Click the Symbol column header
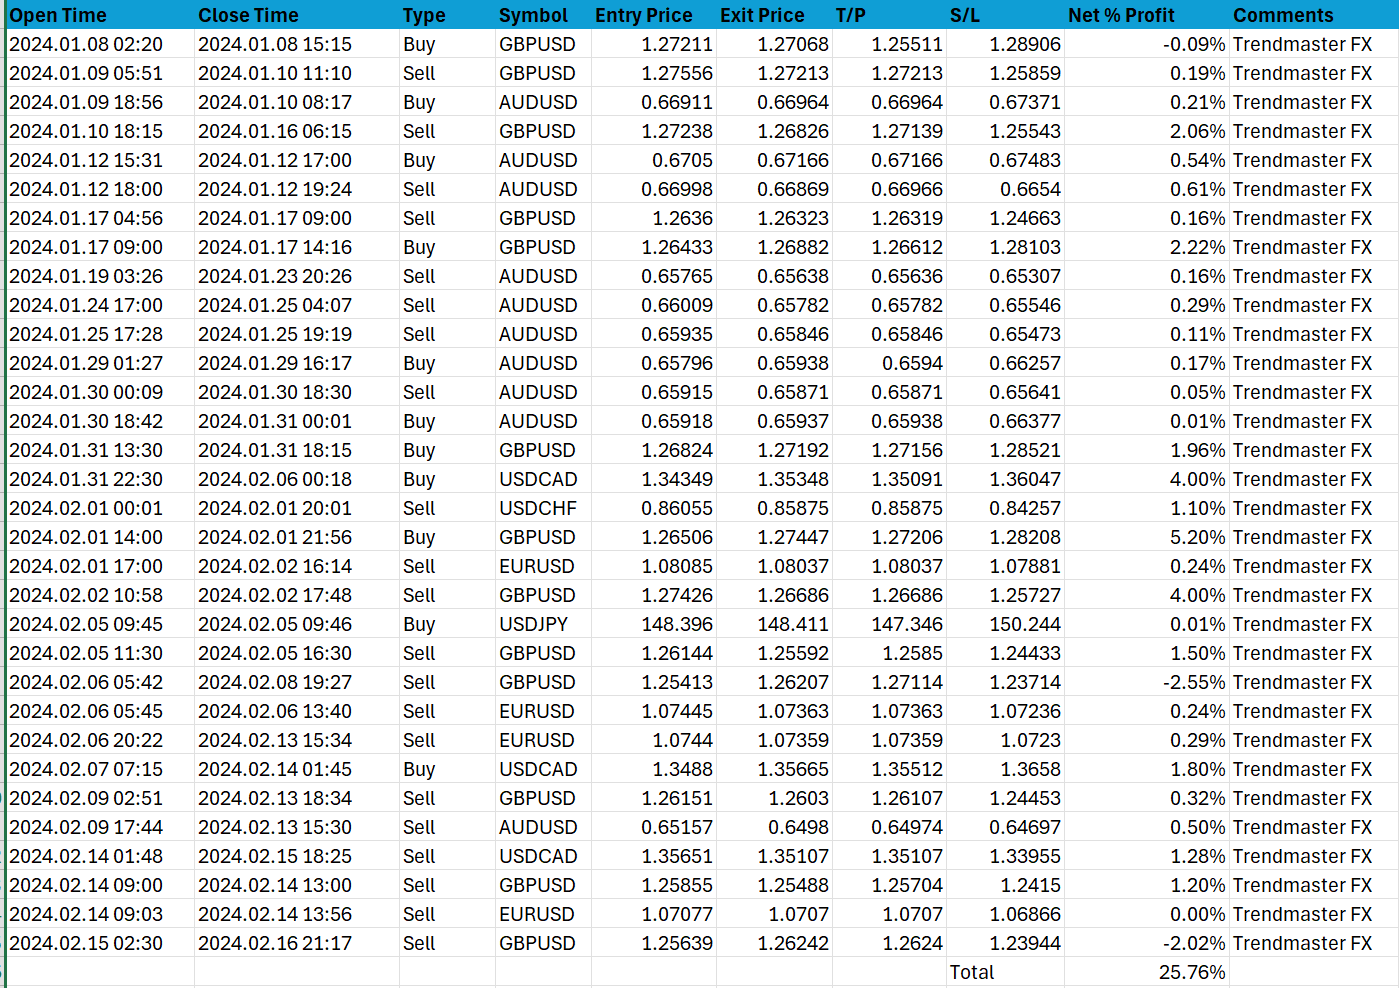This screenshot has width=1399, height=988. tap(543, 15)
